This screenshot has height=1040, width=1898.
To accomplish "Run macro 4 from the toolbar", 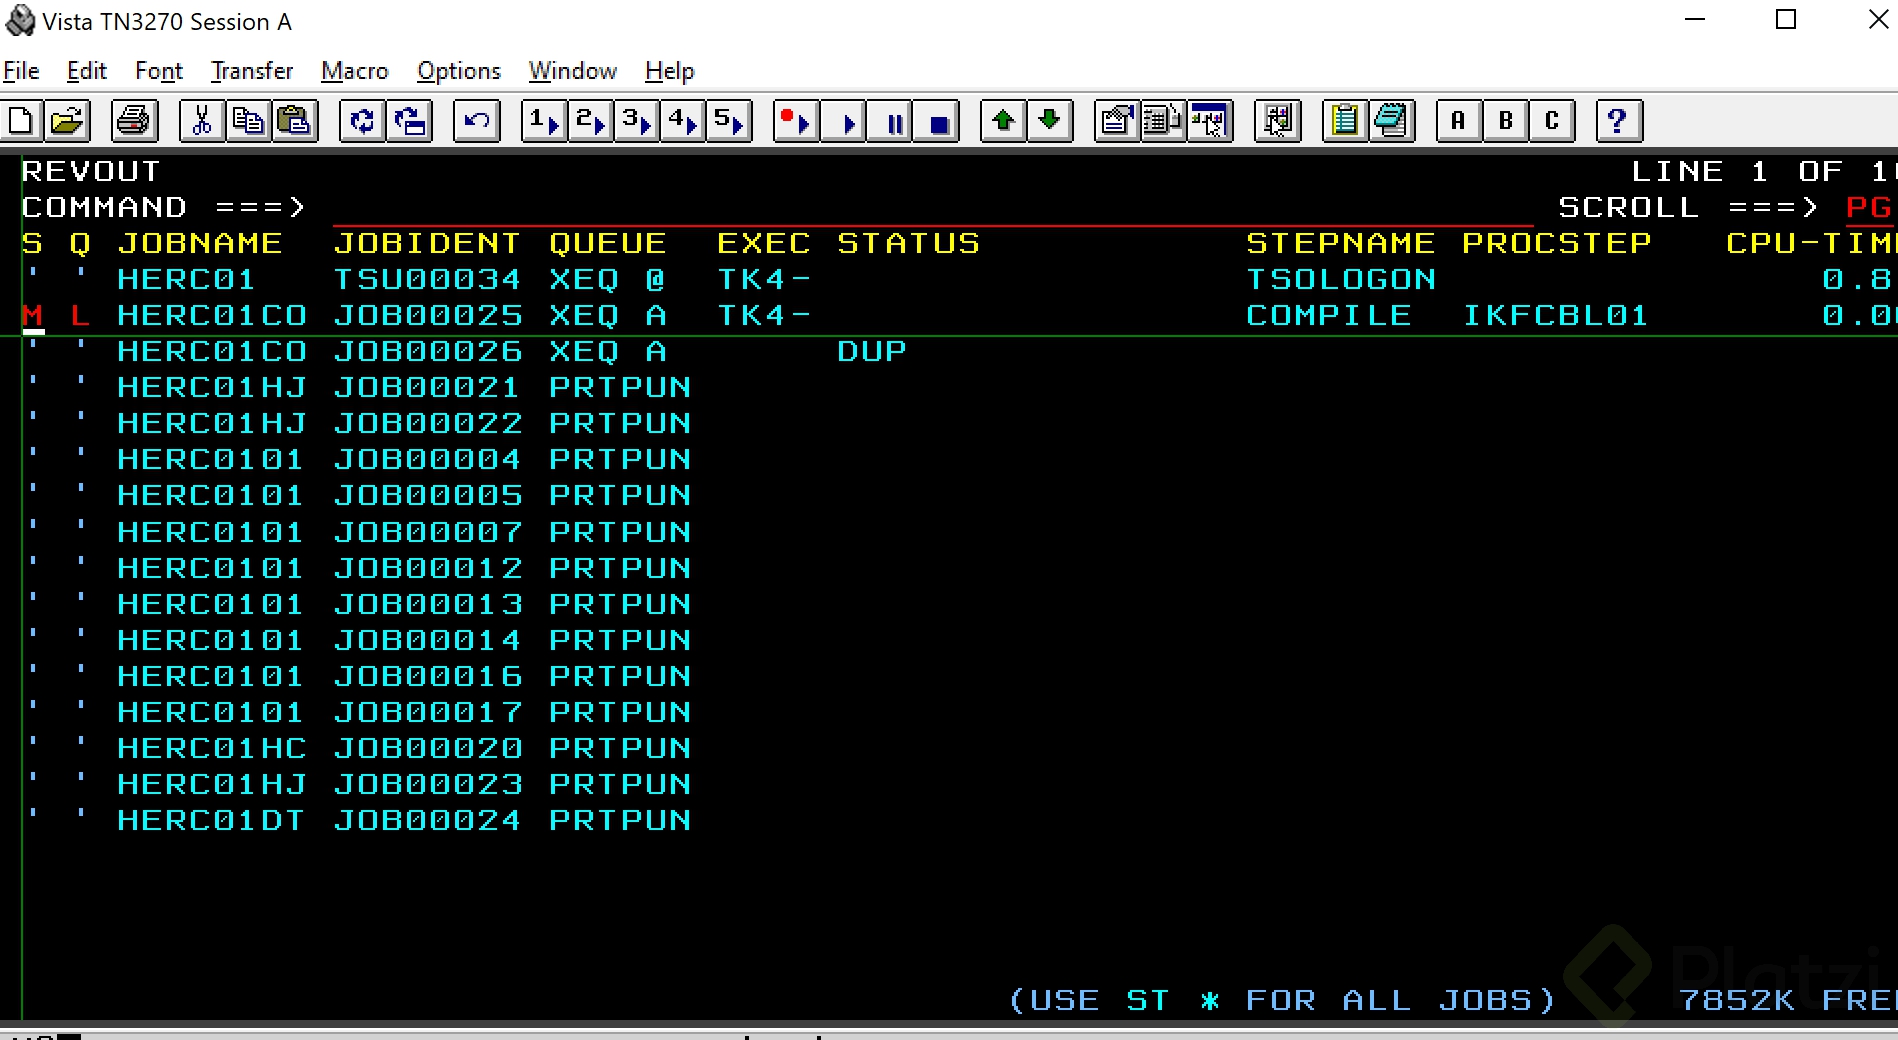I will click(682, 122).
